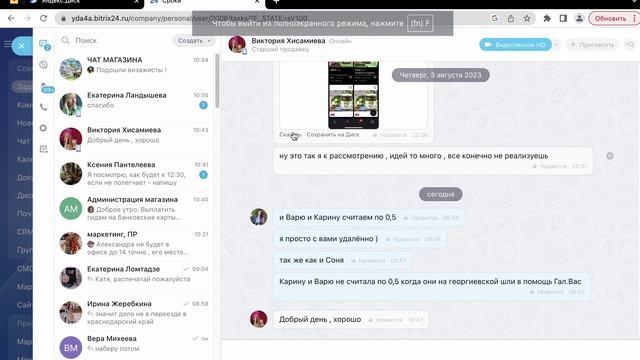Open the ЧАТ МАГАЗИНА conversation
Image resolution: width=640 pixels, height=360 pixels.
pos(134,69)
